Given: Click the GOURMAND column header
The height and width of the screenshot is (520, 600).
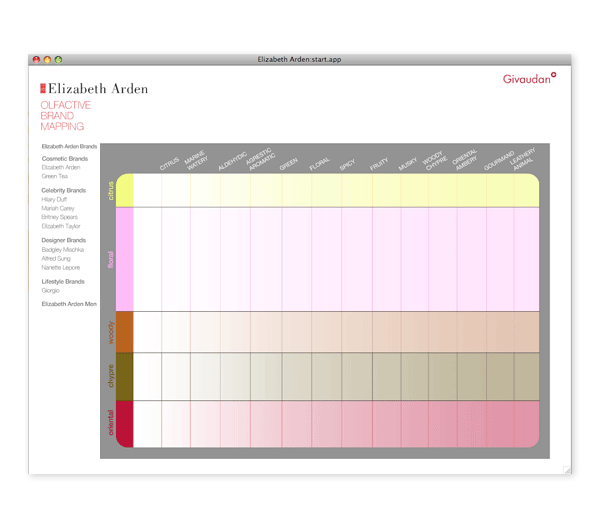Looking at the screenshot, I should click(x=499, y=161).
